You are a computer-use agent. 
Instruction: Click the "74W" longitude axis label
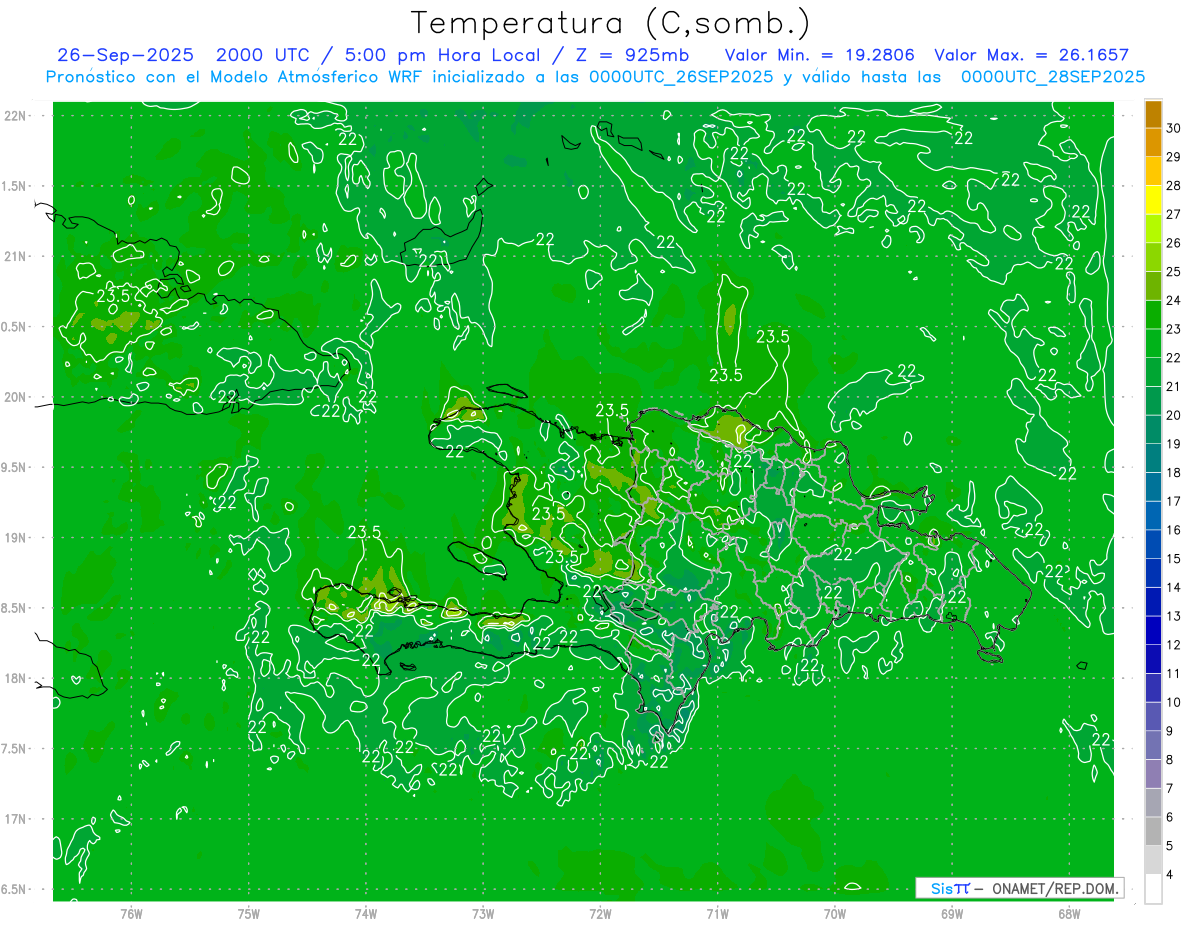click(x=365, y=914)
